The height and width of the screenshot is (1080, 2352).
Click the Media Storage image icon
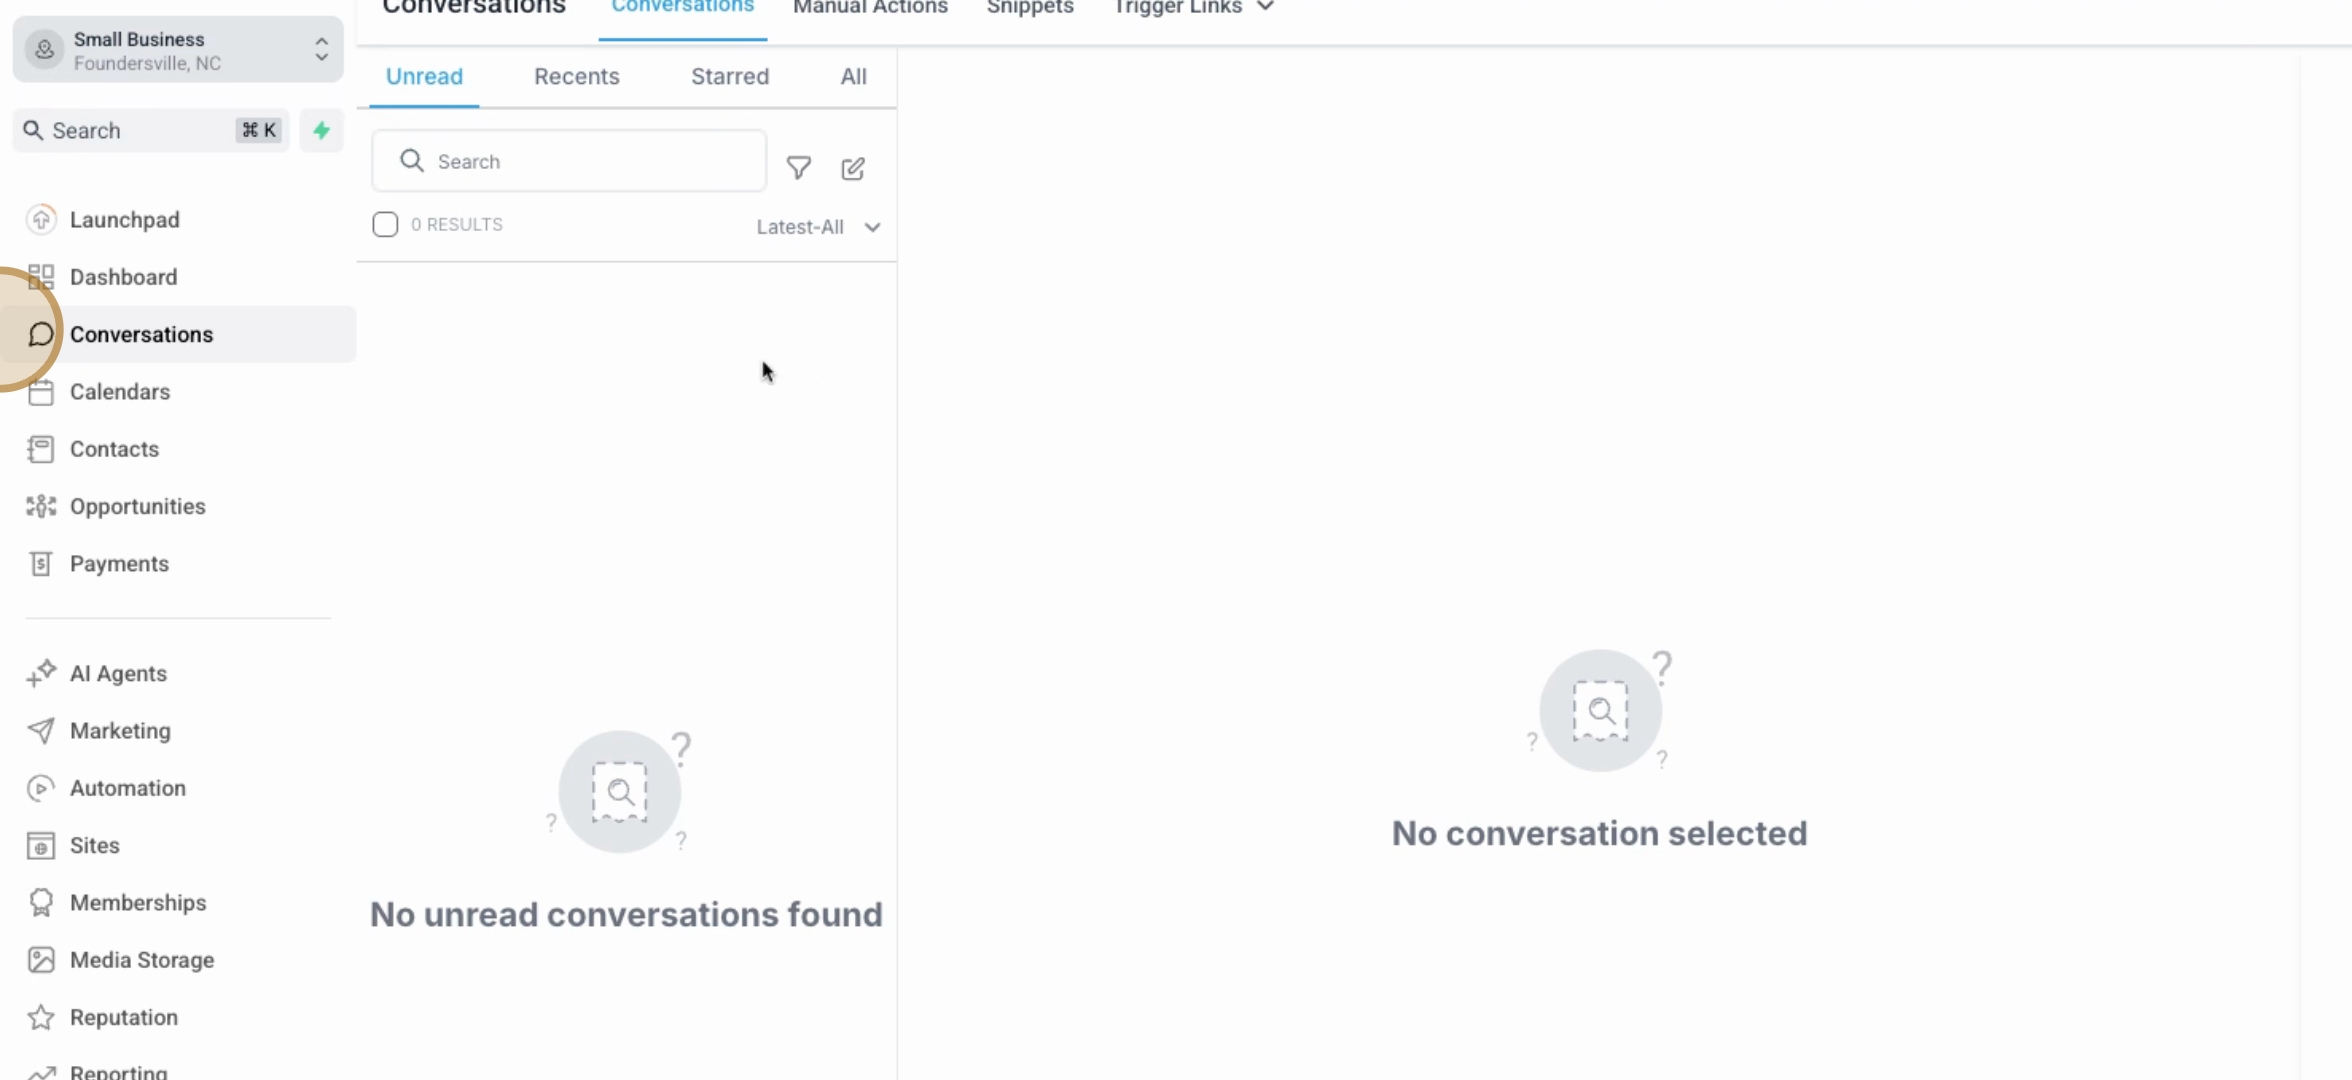point(41,960)
